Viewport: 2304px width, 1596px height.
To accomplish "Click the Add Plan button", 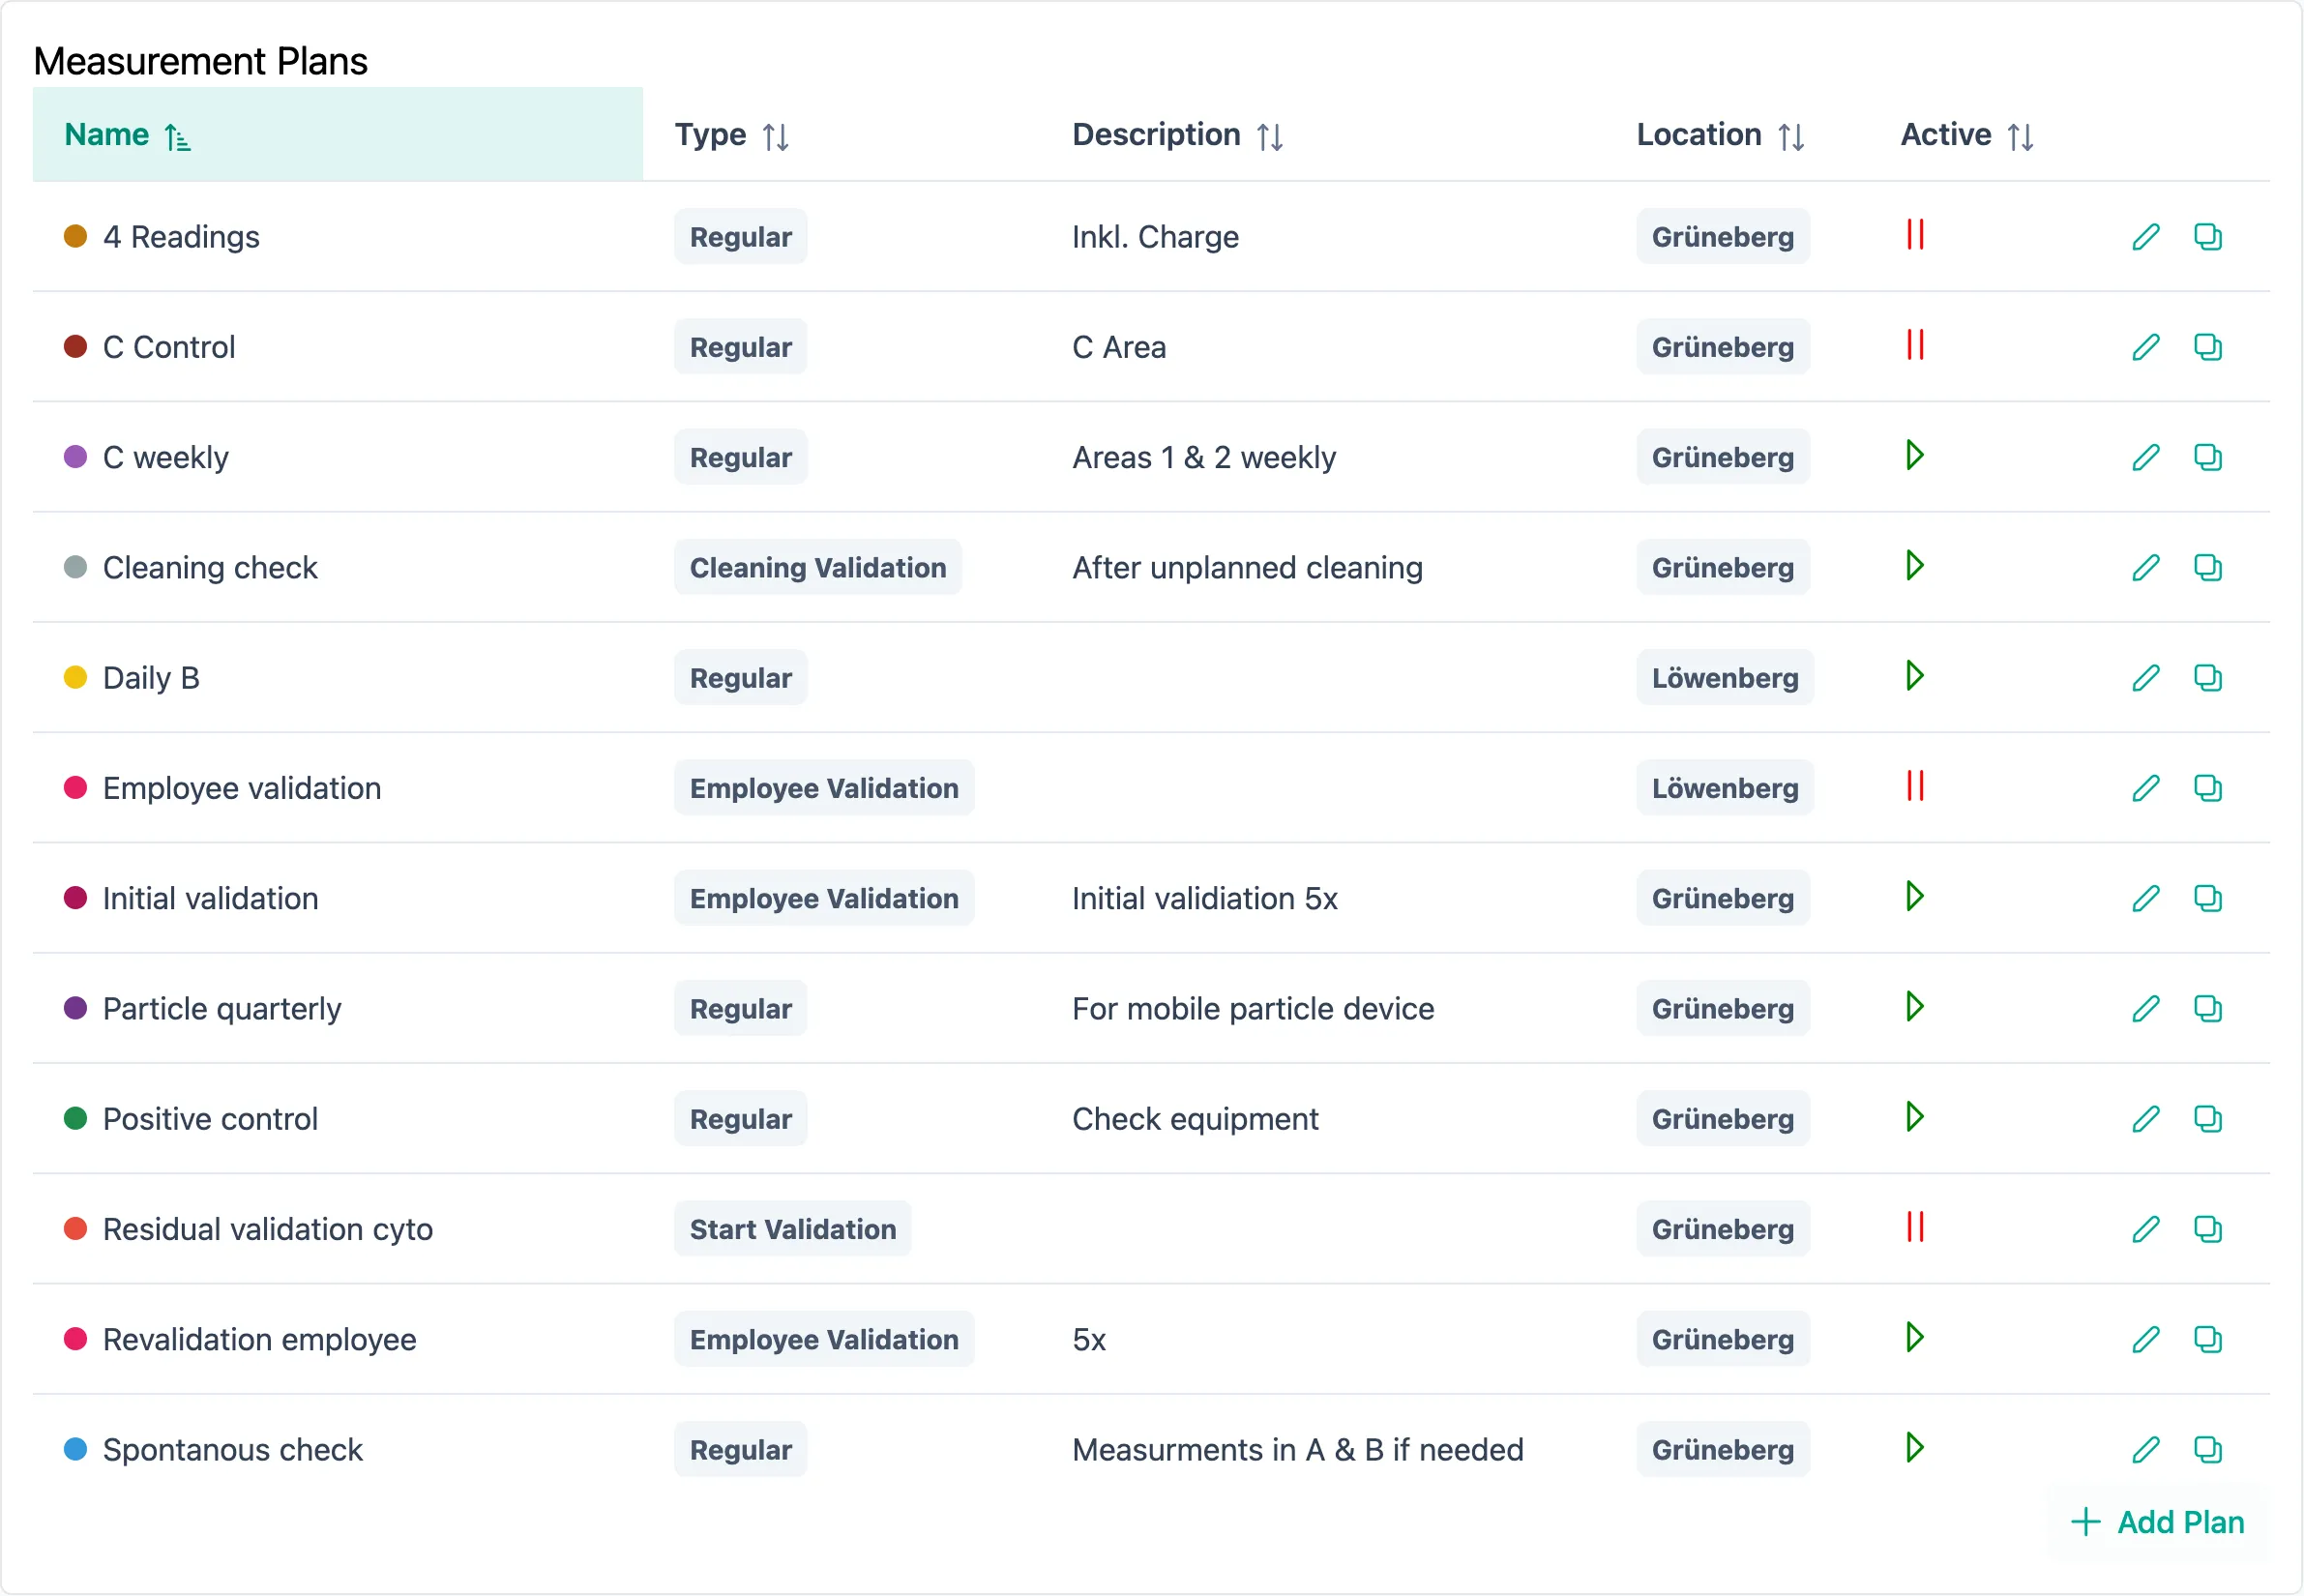I will (x=2156, y=1522).
